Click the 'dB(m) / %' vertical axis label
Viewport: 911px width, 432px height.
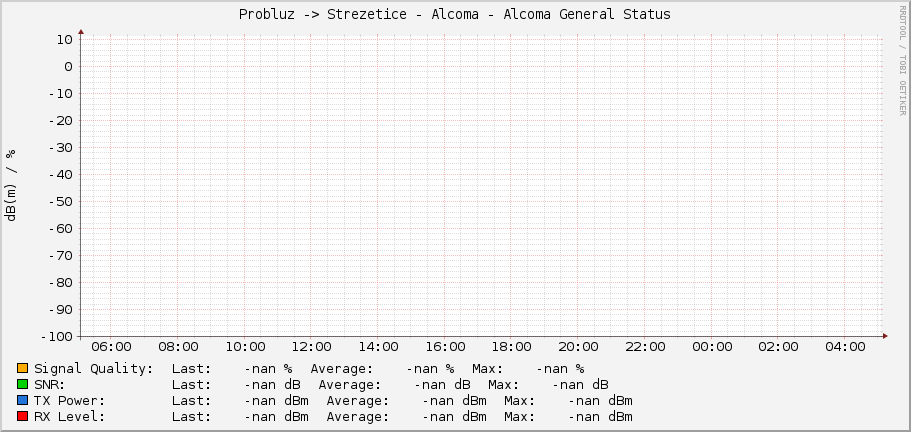tap(11, 185)
